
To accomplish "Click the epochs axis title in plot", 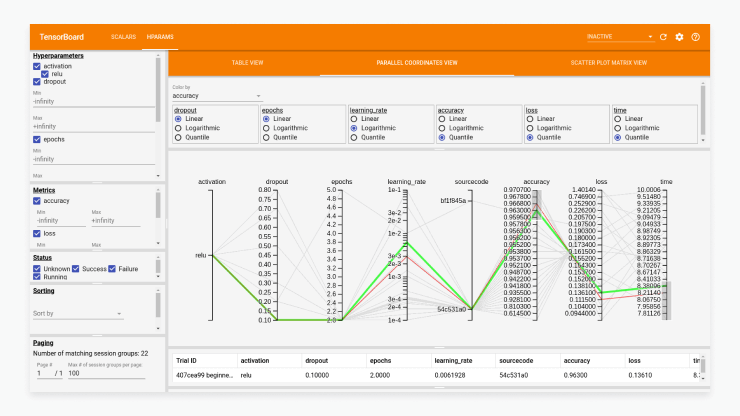I will point(342,182).
